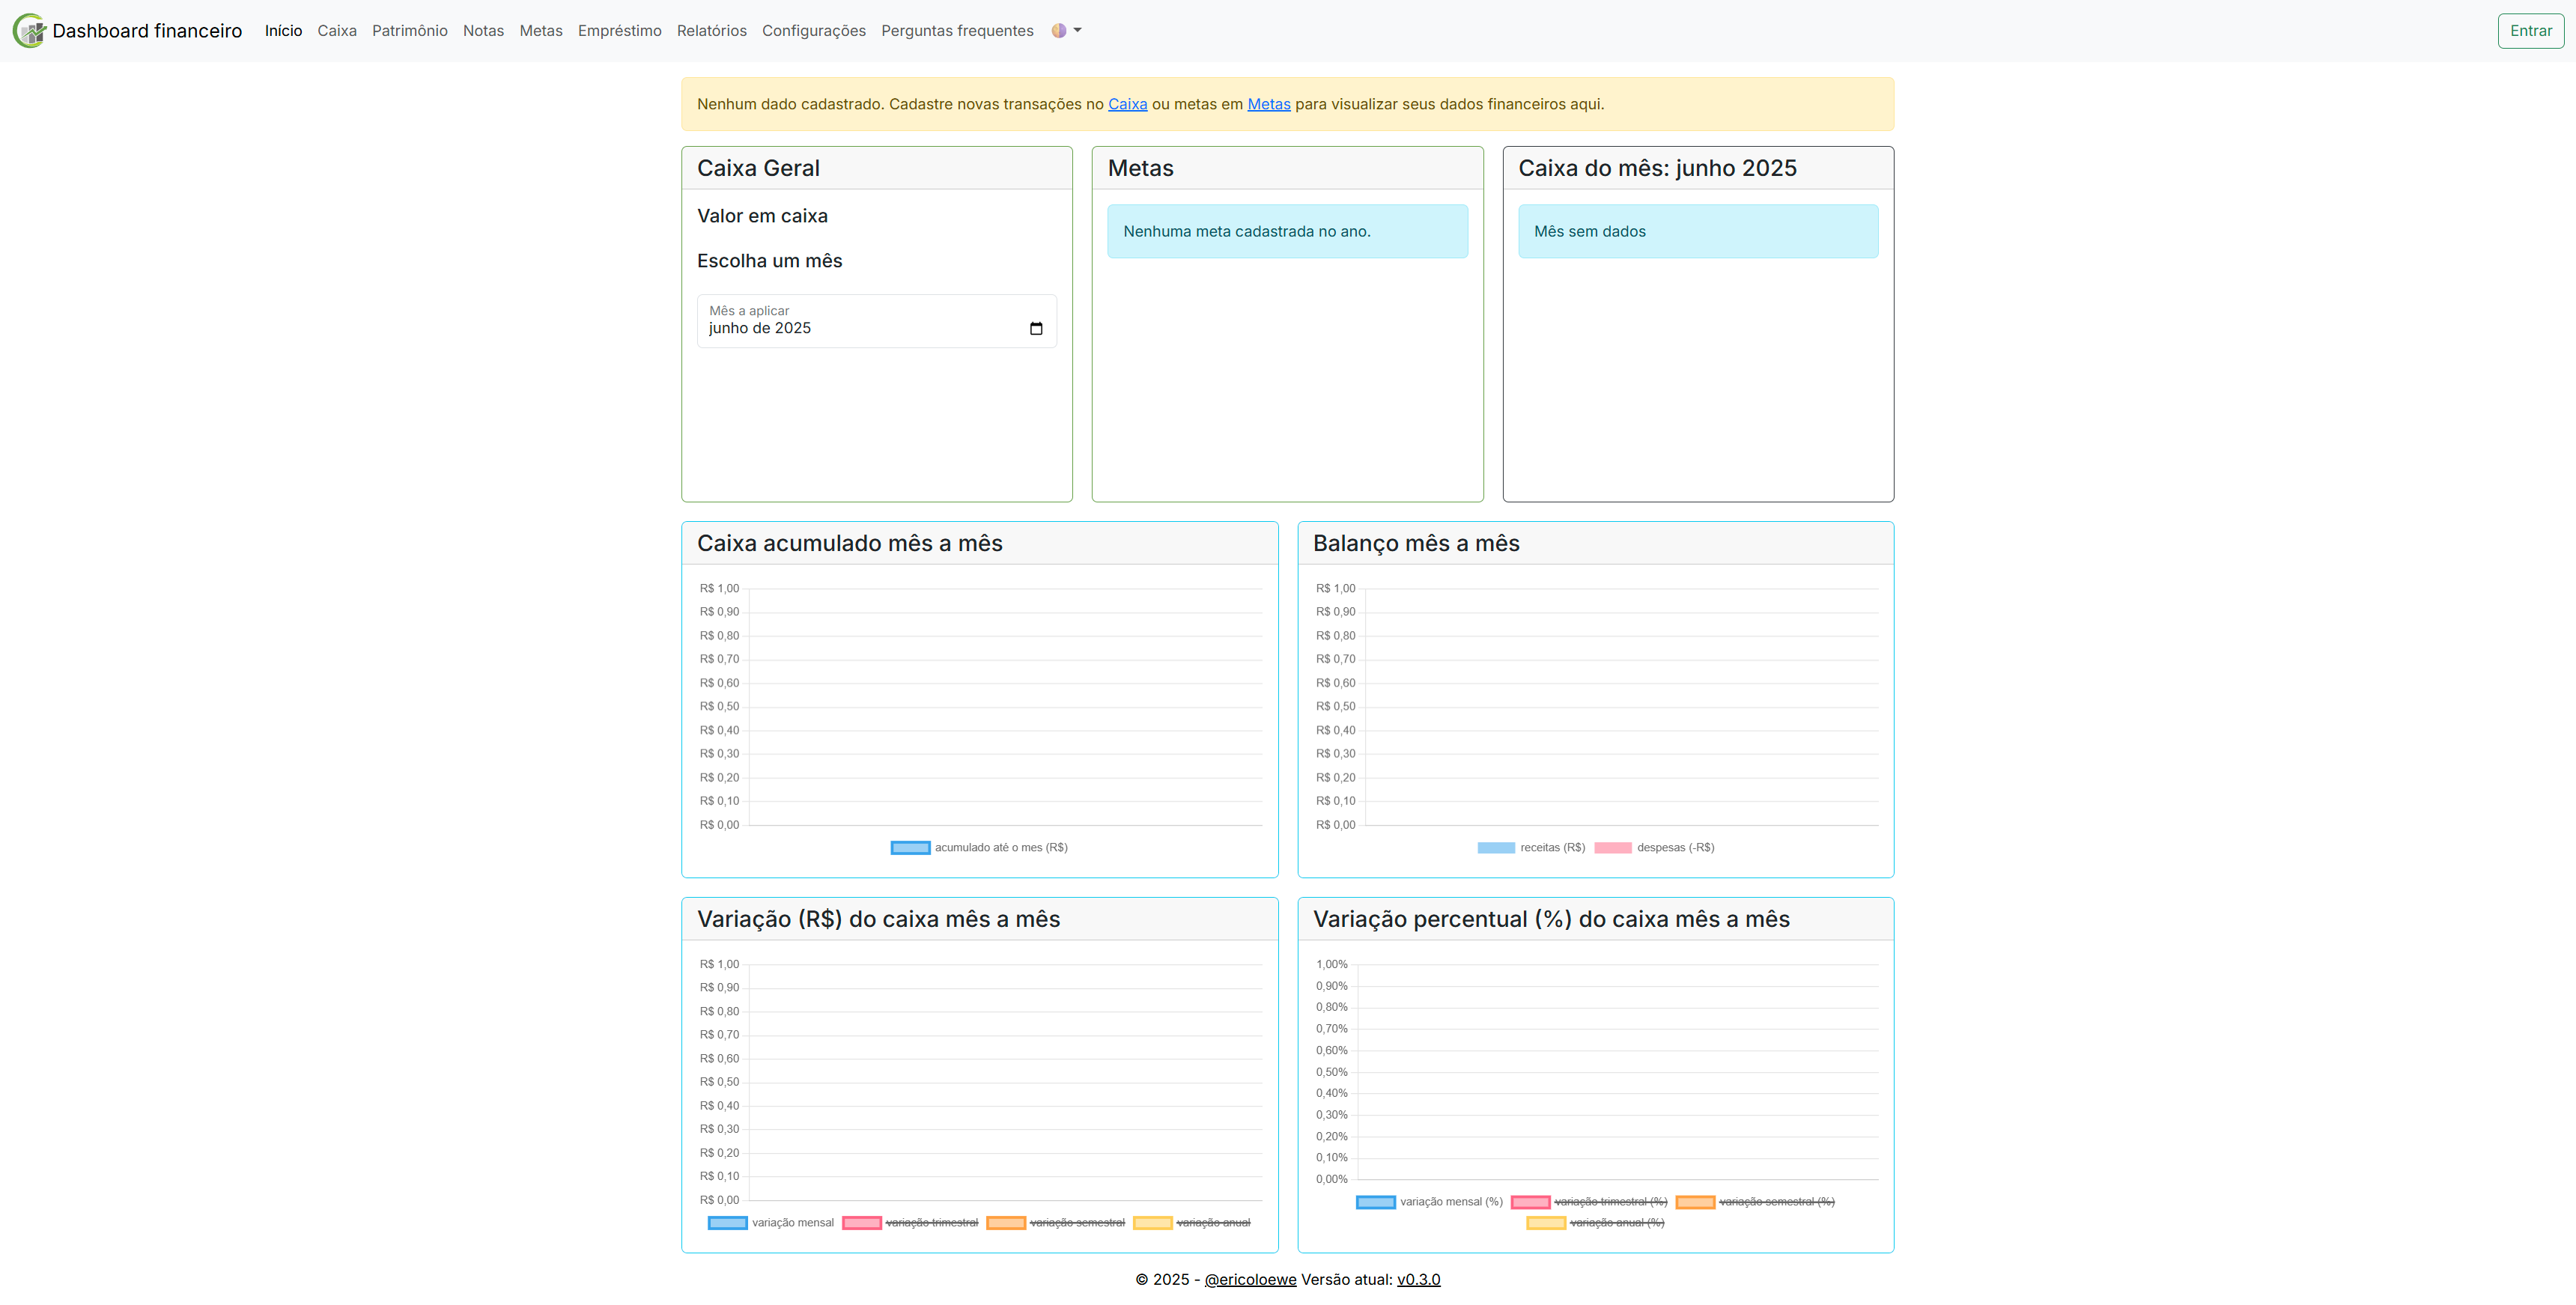Image resolution: width=2576 pixels, height=1305 pixels.
Task: Toggle the acumulado até o mes legend swatch
Action: pos(910,848)
